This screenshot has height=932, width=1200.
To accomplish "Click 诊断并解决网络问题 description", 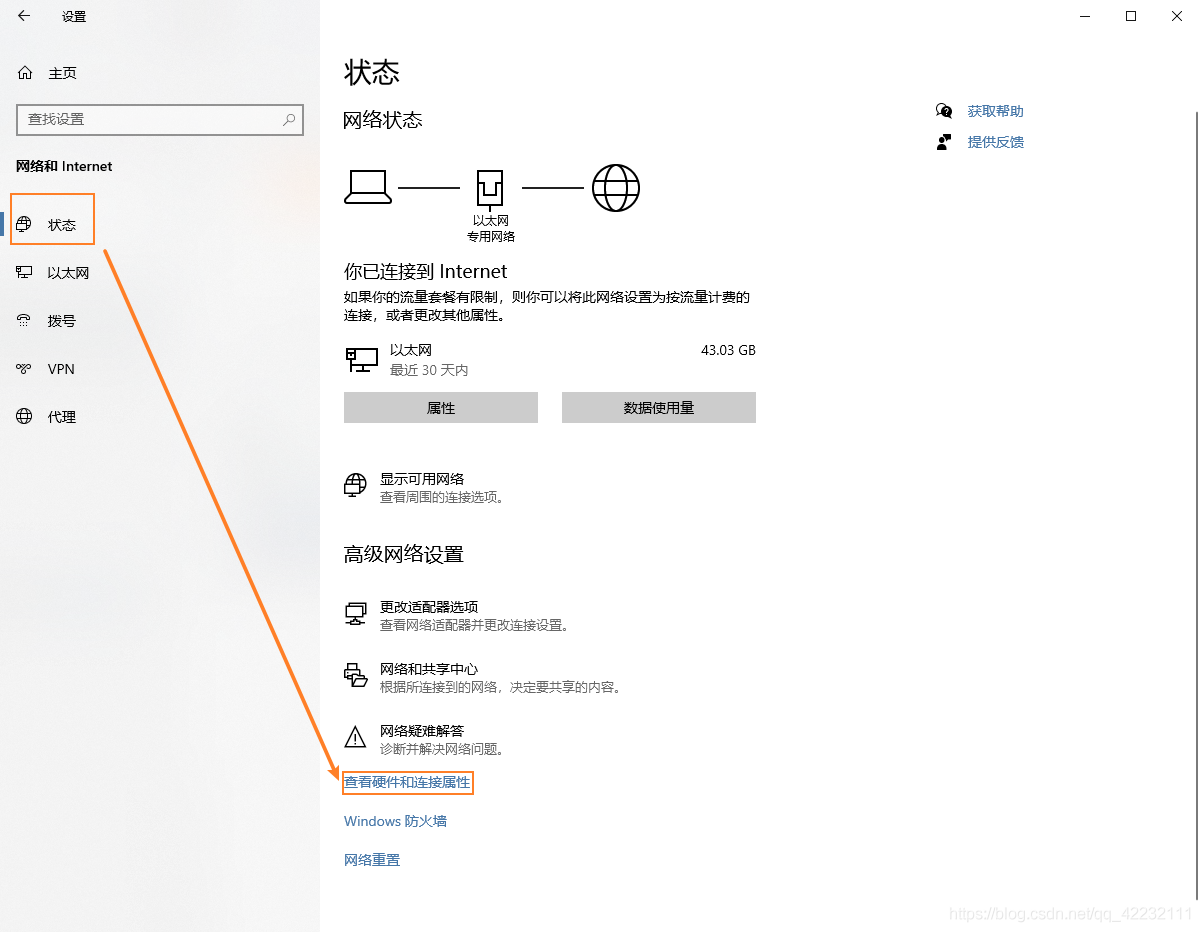I will click(x=441, y=749).
